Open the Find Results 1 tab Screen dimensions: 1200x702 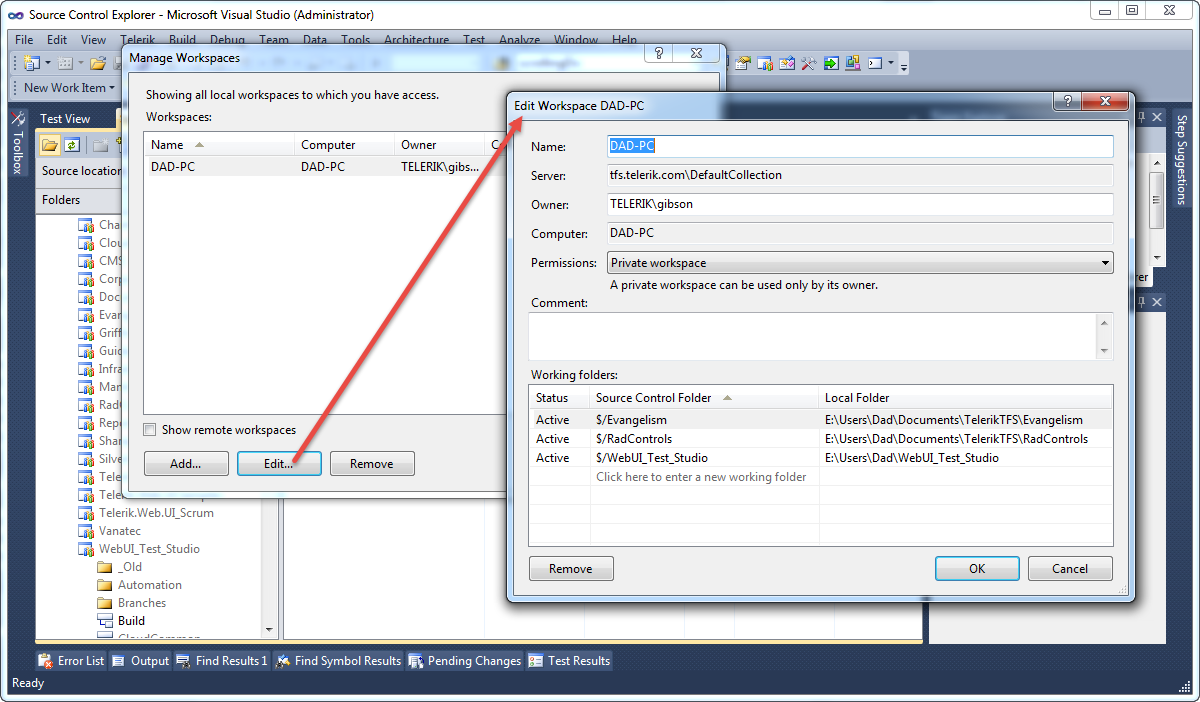click(222, 660)
